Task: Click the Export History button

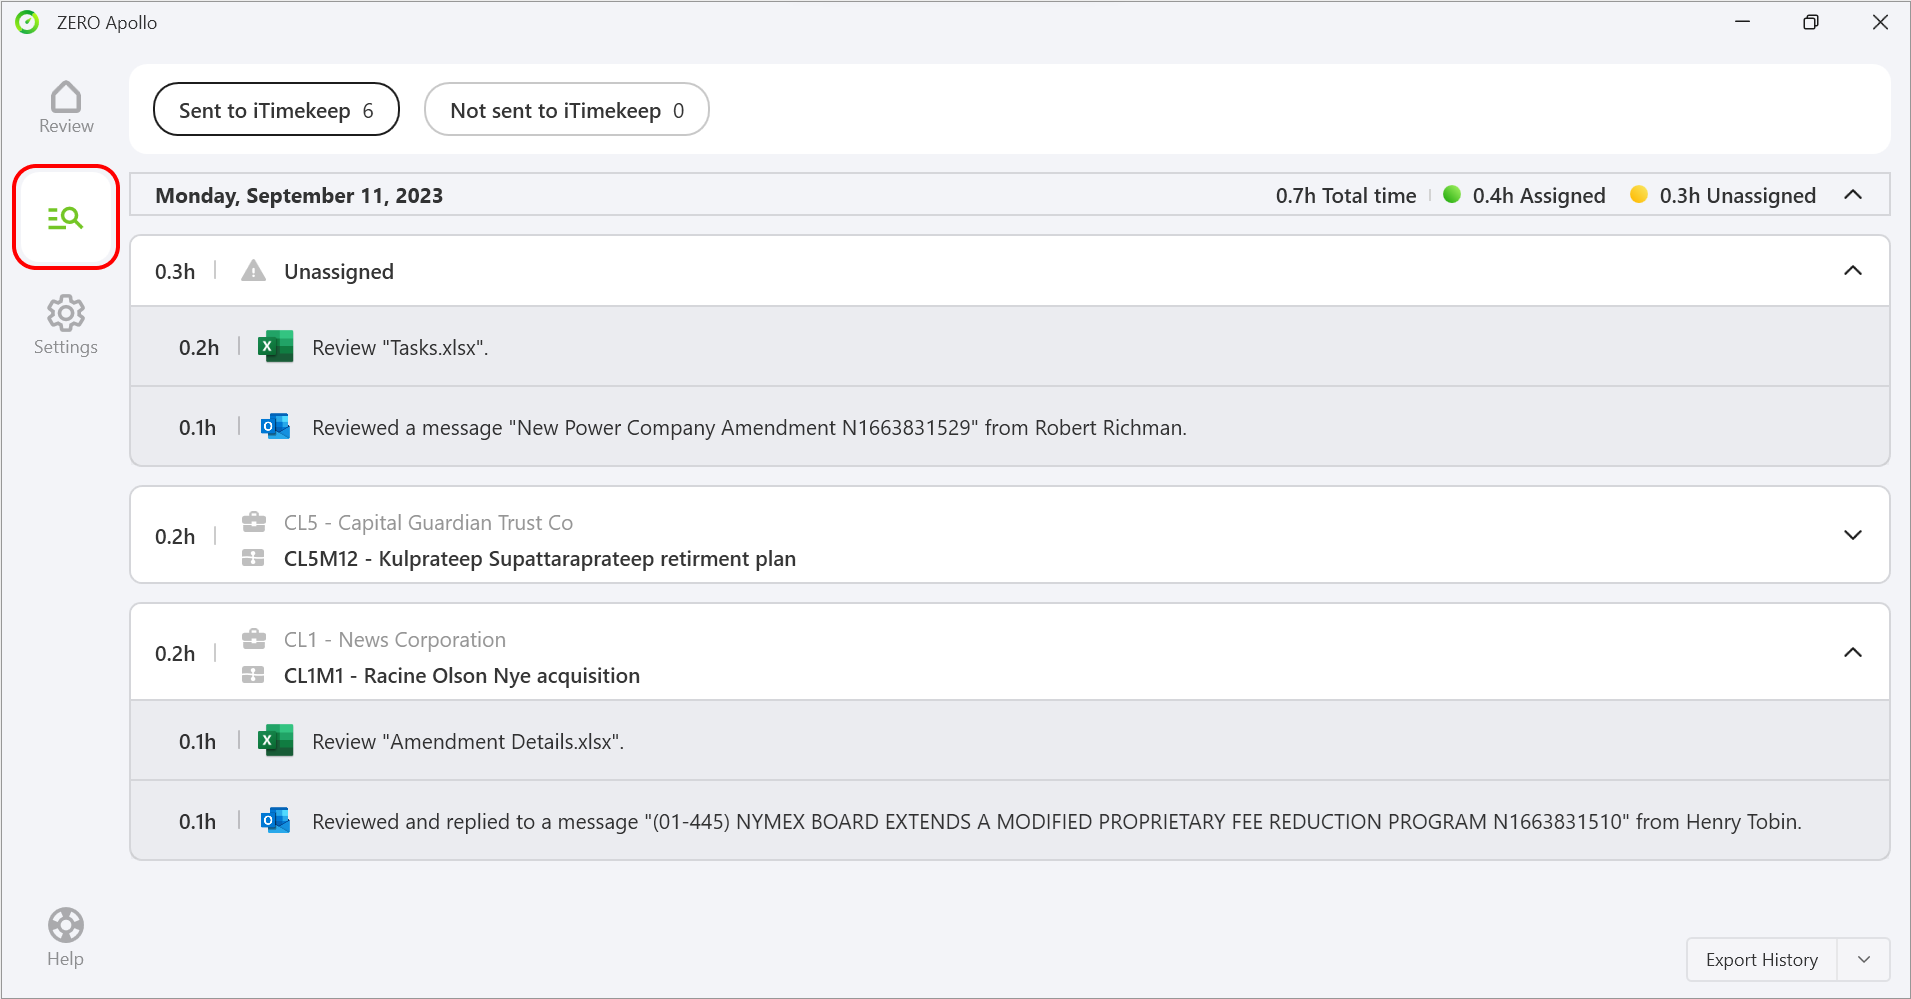Action: (1761, 960)
